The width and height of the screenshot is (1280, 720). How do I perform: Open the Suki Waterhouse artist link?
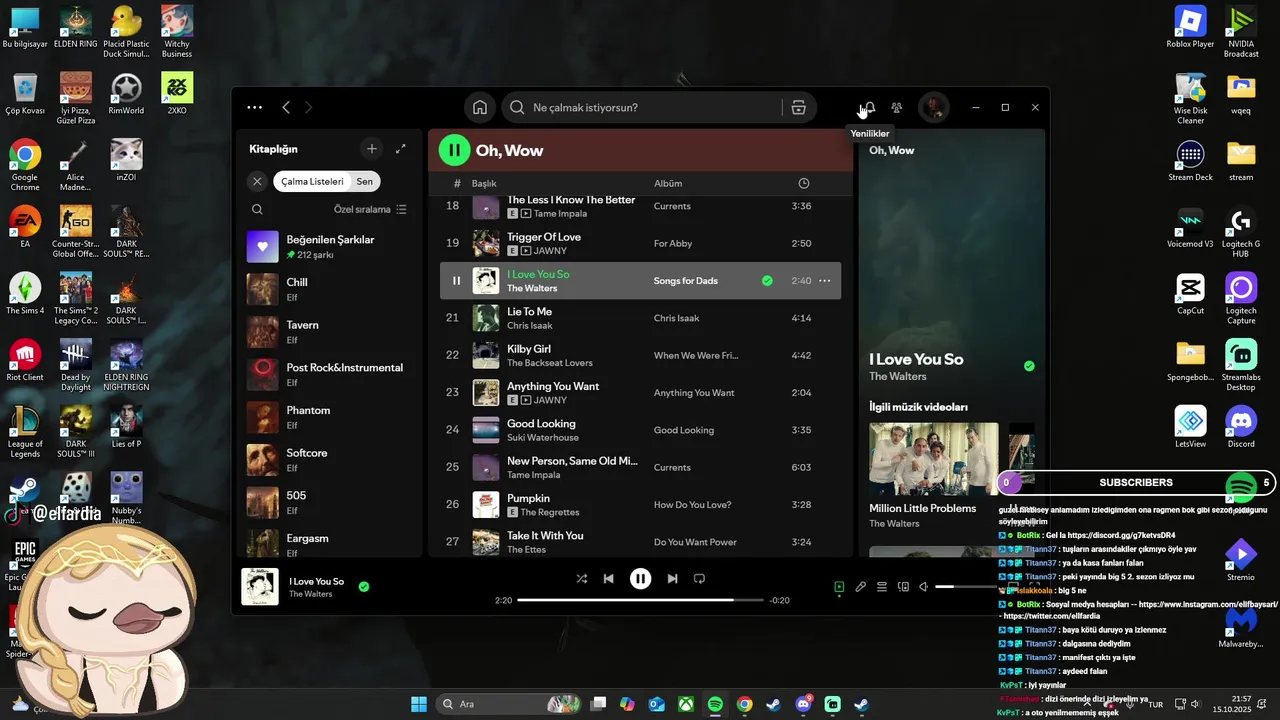coord(543,438)
